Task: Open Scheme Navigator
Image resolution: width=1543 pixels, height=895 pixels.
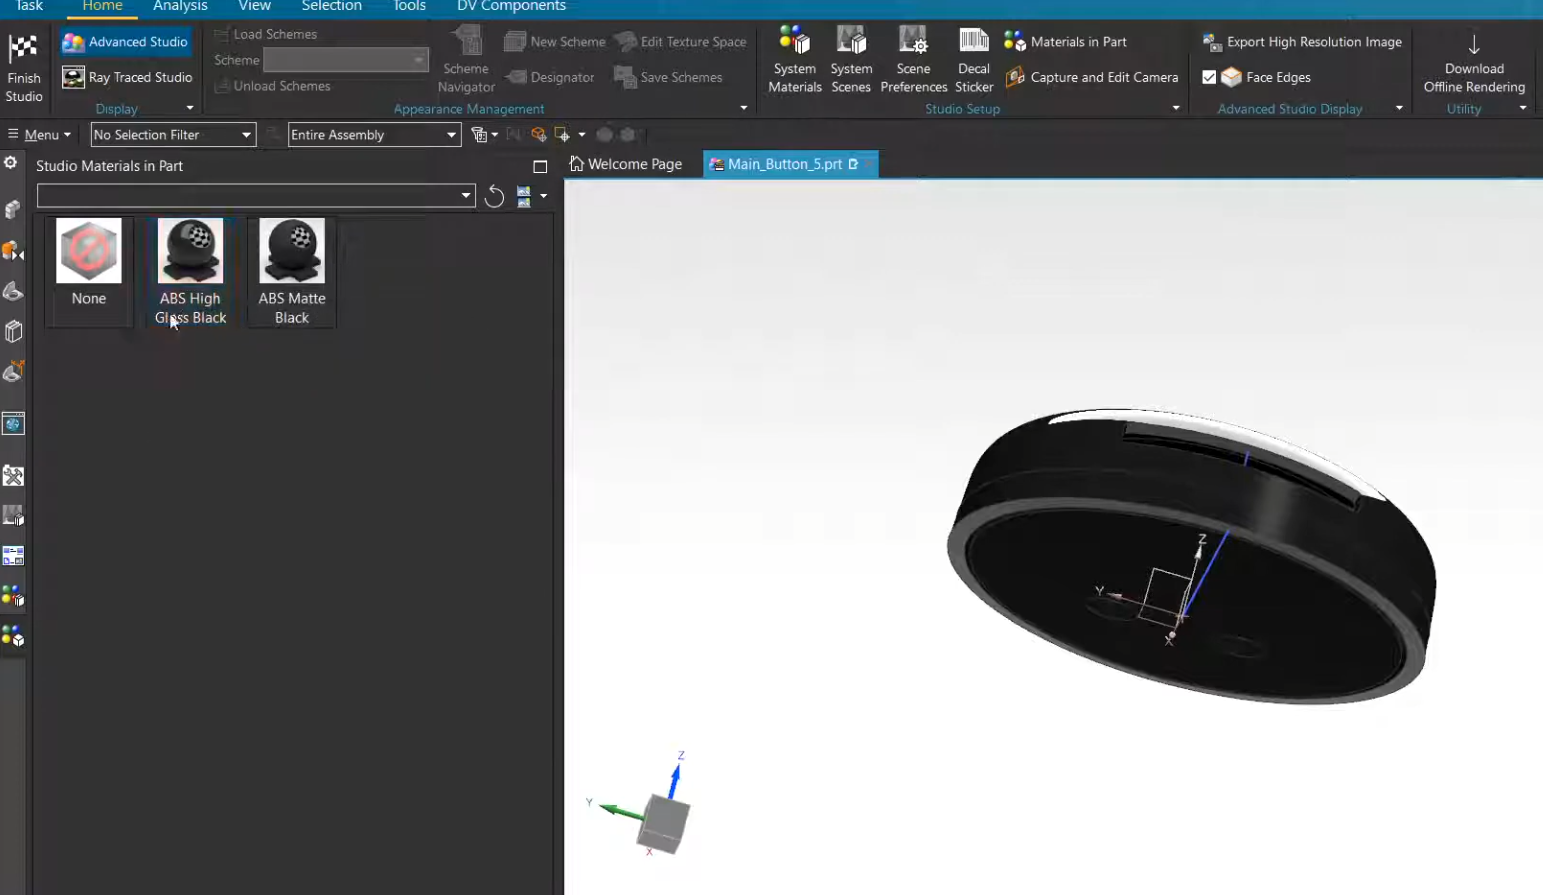Action: (466, 60)
